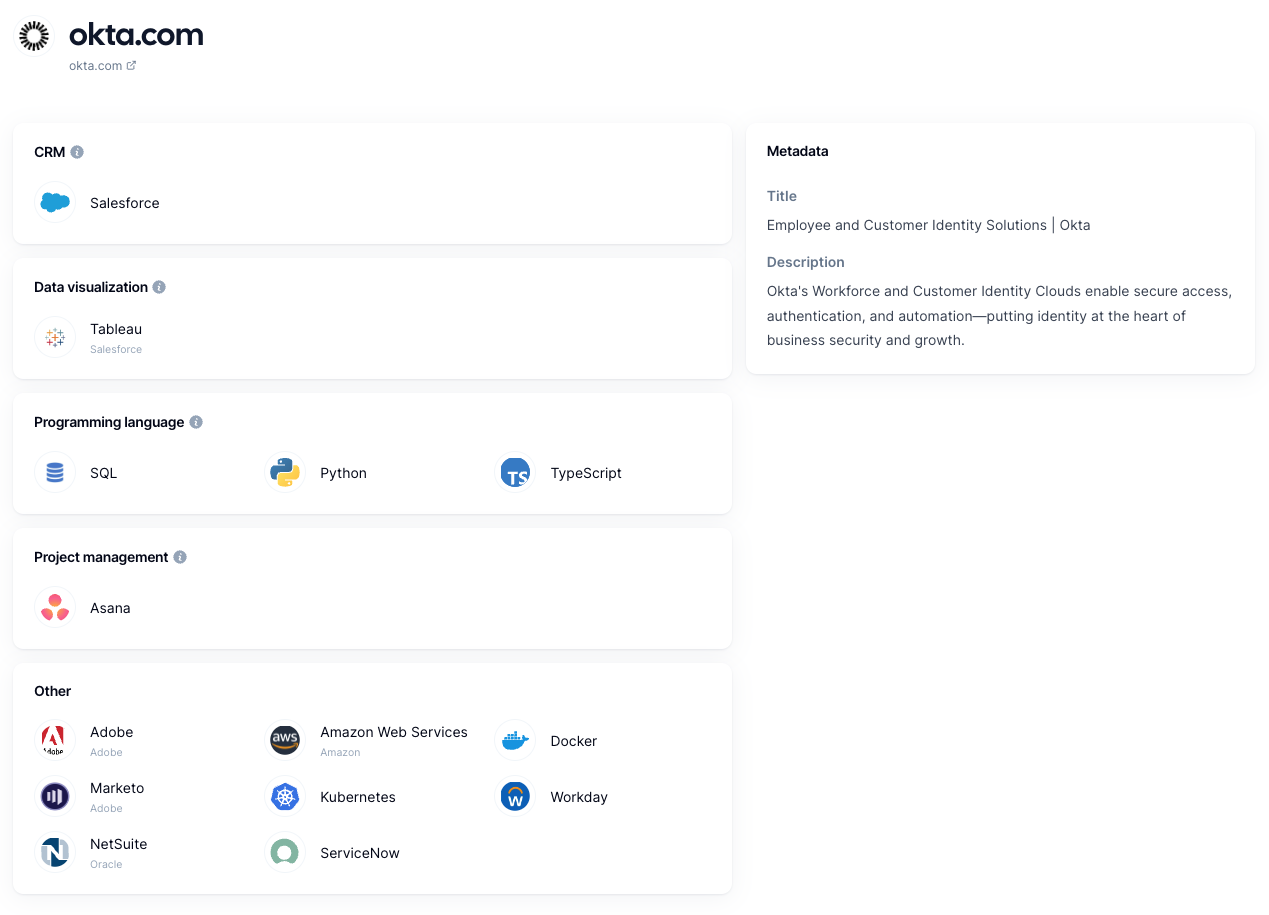Image resolution: width=1269 pixels, height=915 pixels.
Task: Click the SQL database icon
Action: (55, 473)
